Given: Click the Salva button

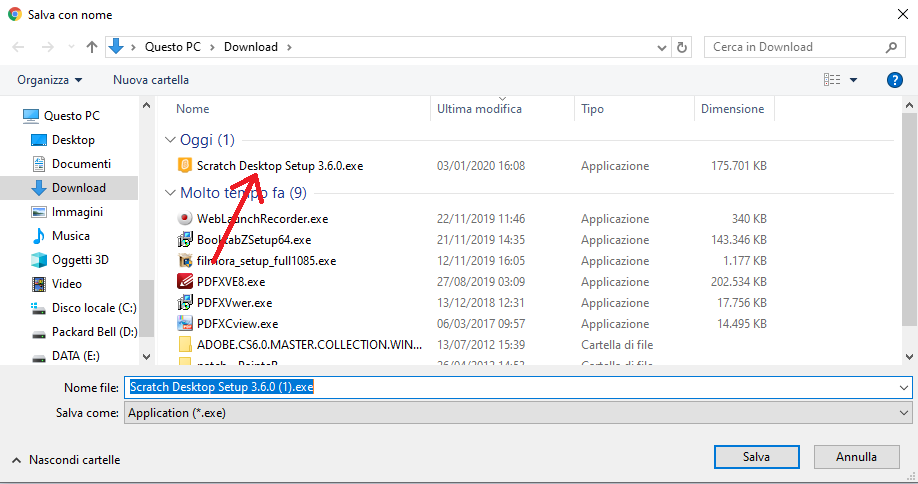Looking at the screenshot, I should (756, 457).
